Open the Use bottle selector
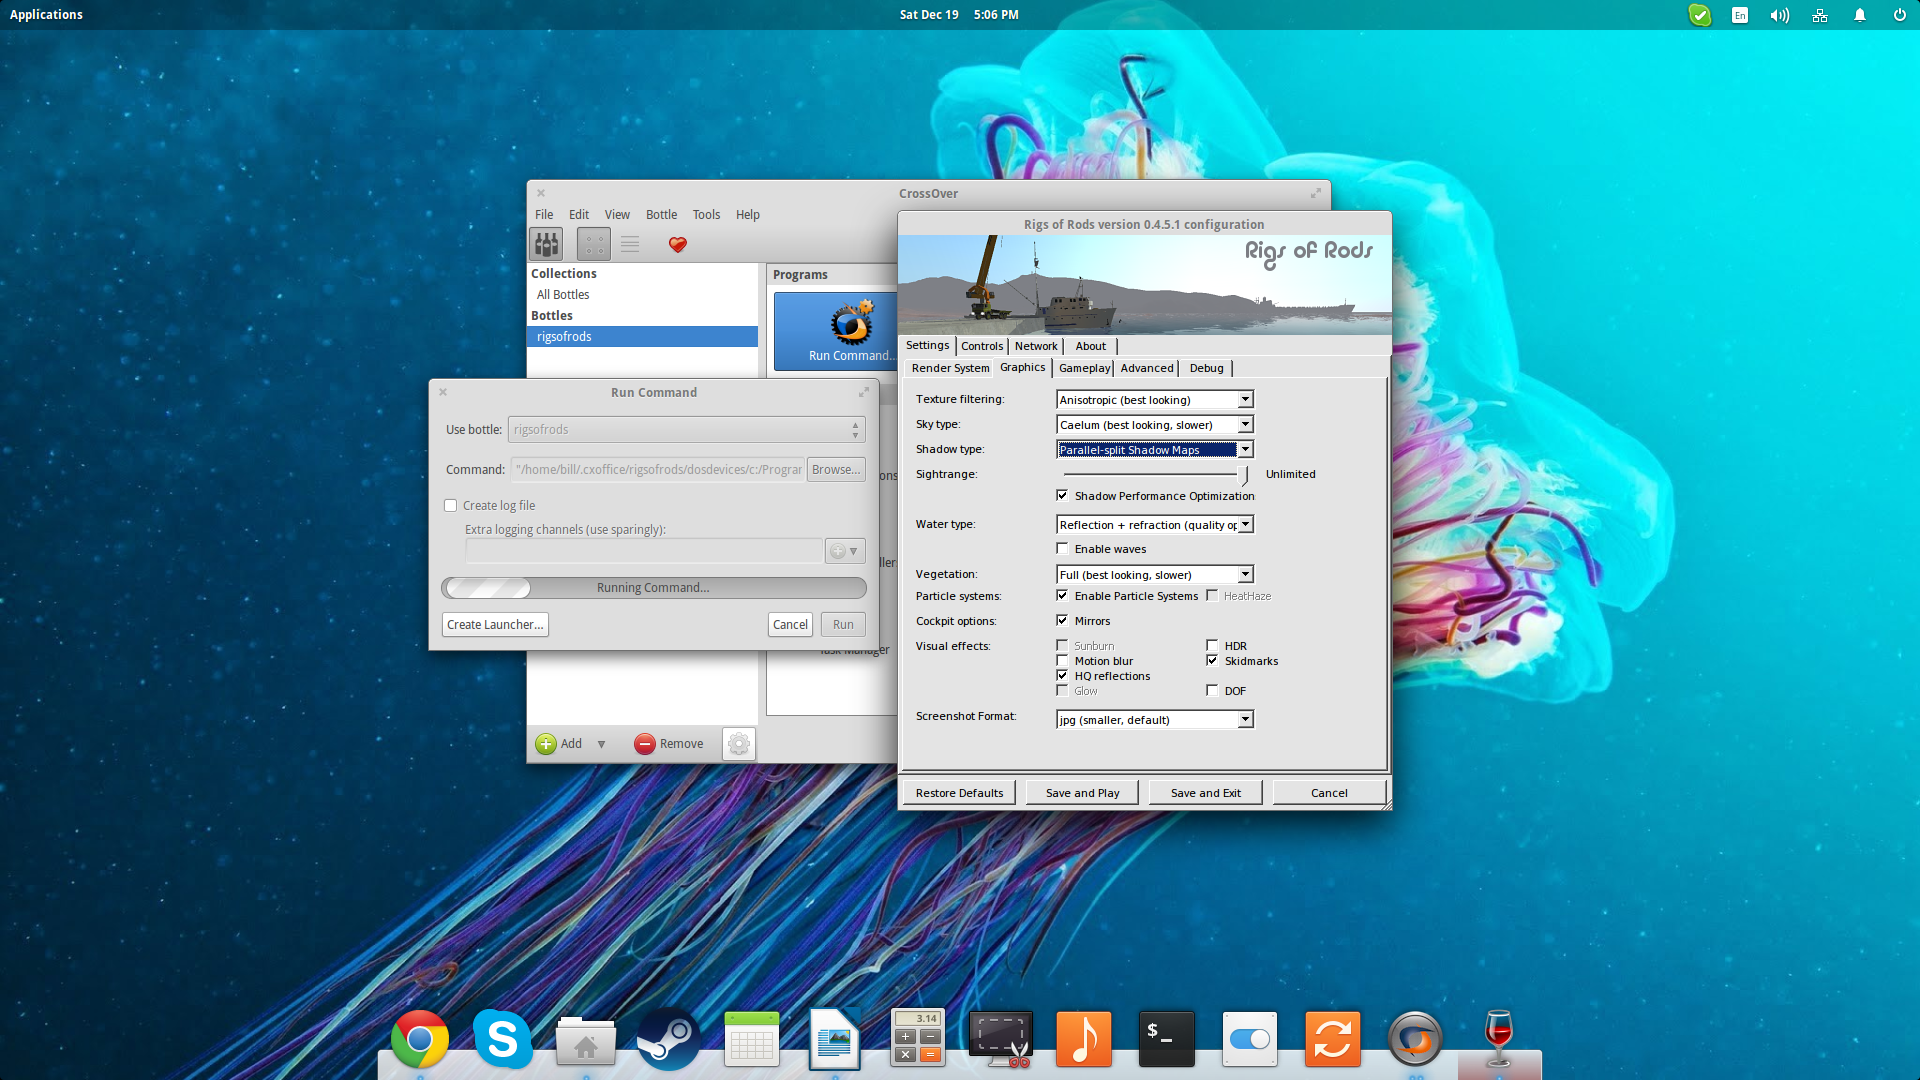 (x=686, y=430)
